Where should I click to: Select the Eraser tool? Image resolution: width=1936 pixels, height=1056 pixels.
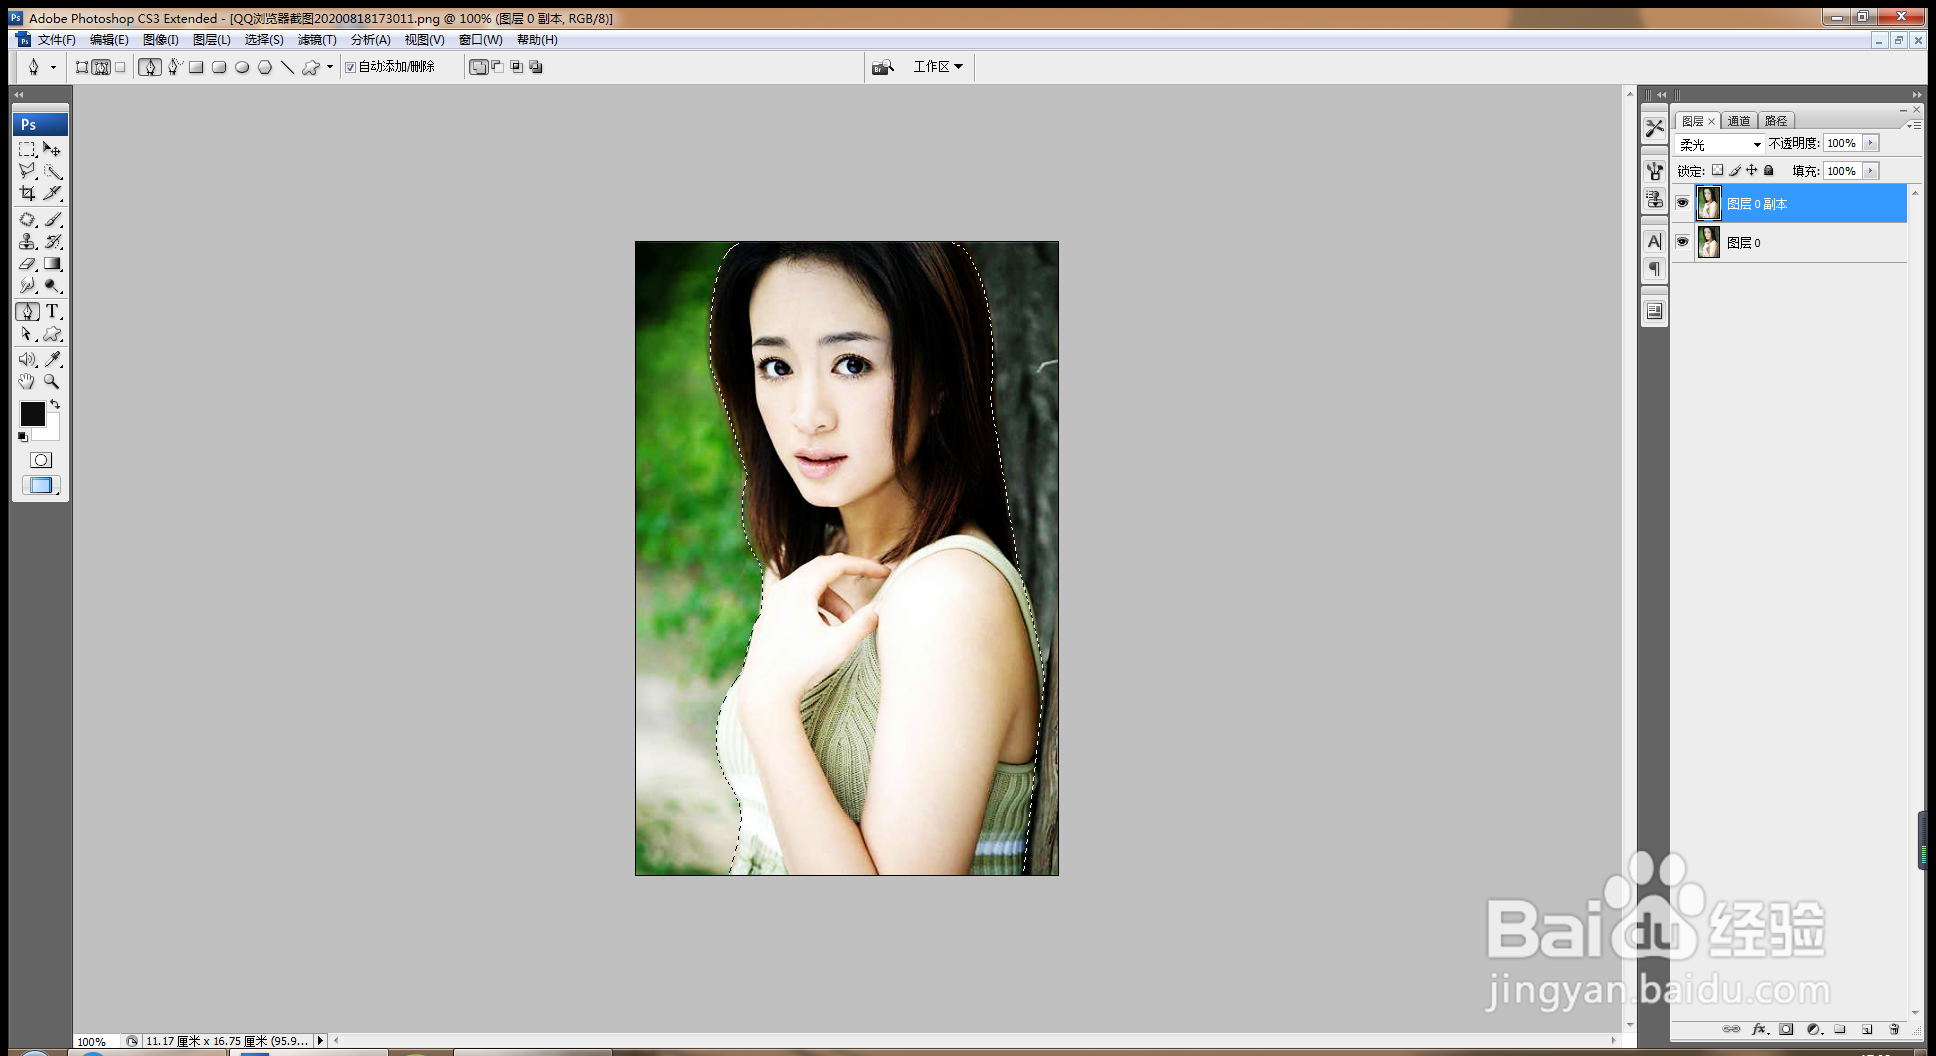tap(27, 264)
